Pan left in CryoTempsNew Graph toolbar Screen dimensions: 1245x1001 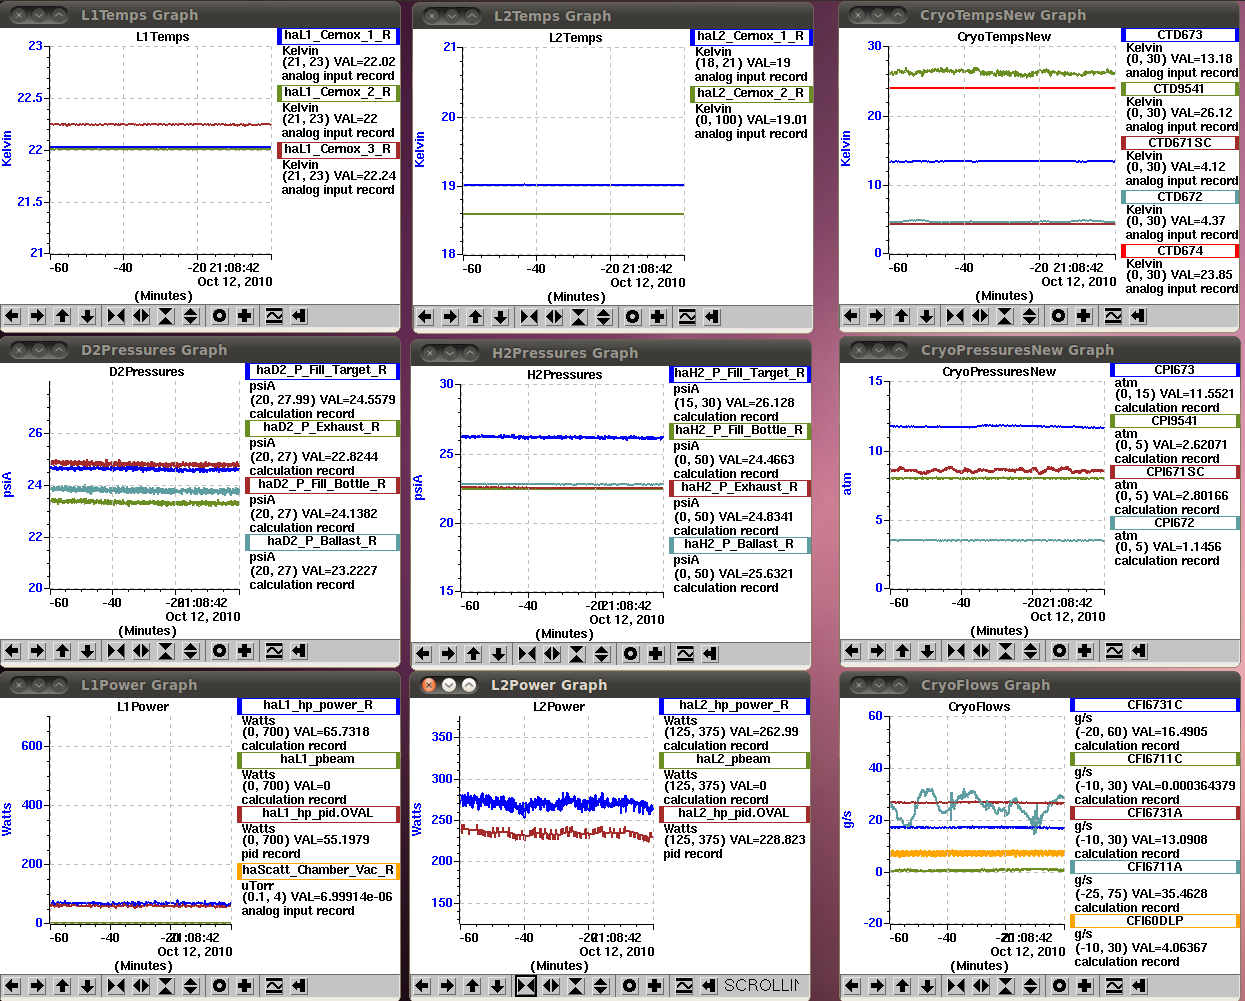pos(851,316)
